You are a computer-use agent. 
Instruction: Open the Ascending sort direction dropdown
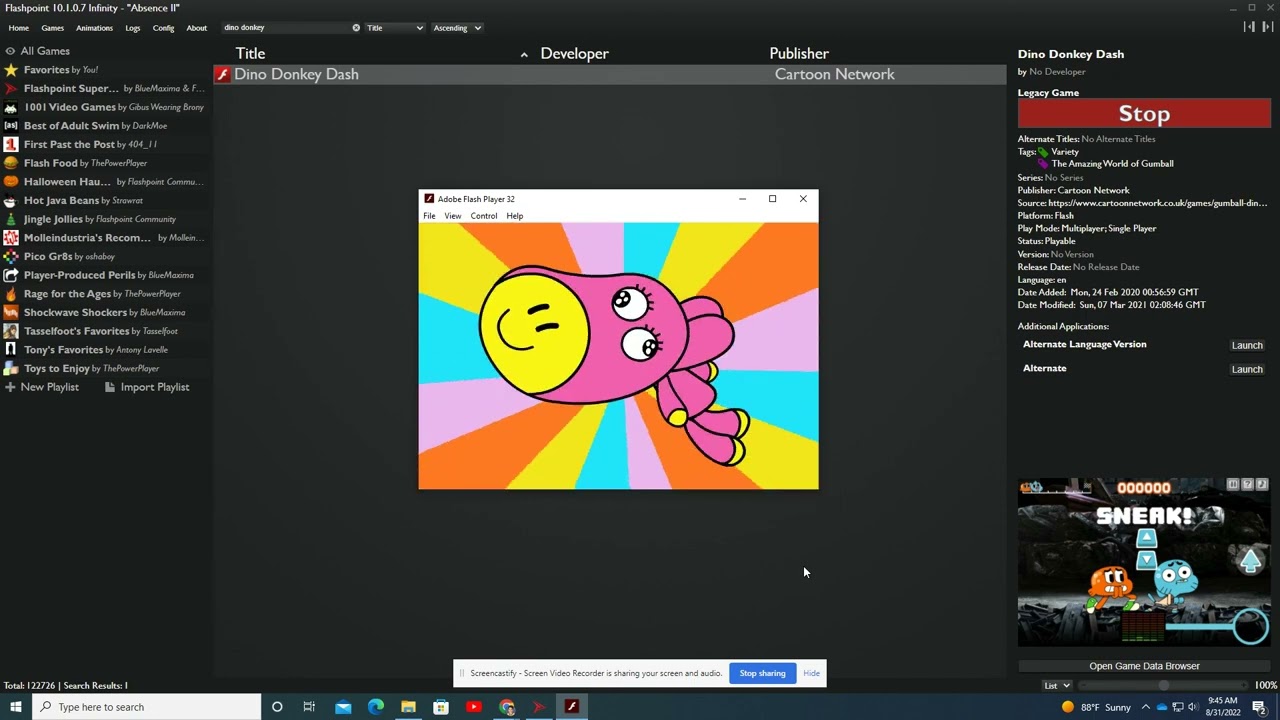[x=457, y=28]
